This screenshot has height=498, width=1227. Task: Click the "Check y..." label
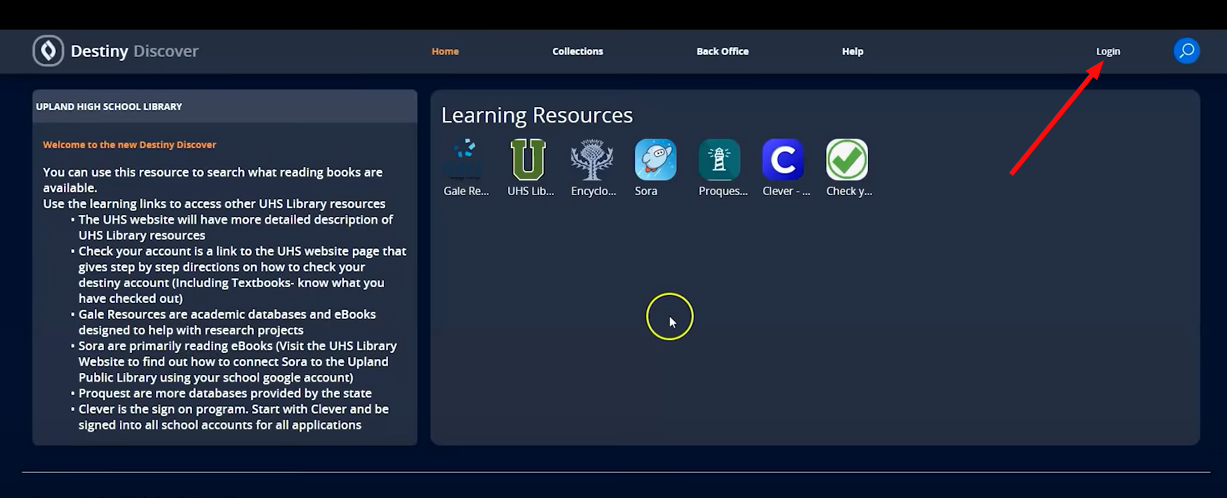click(849, 191)
